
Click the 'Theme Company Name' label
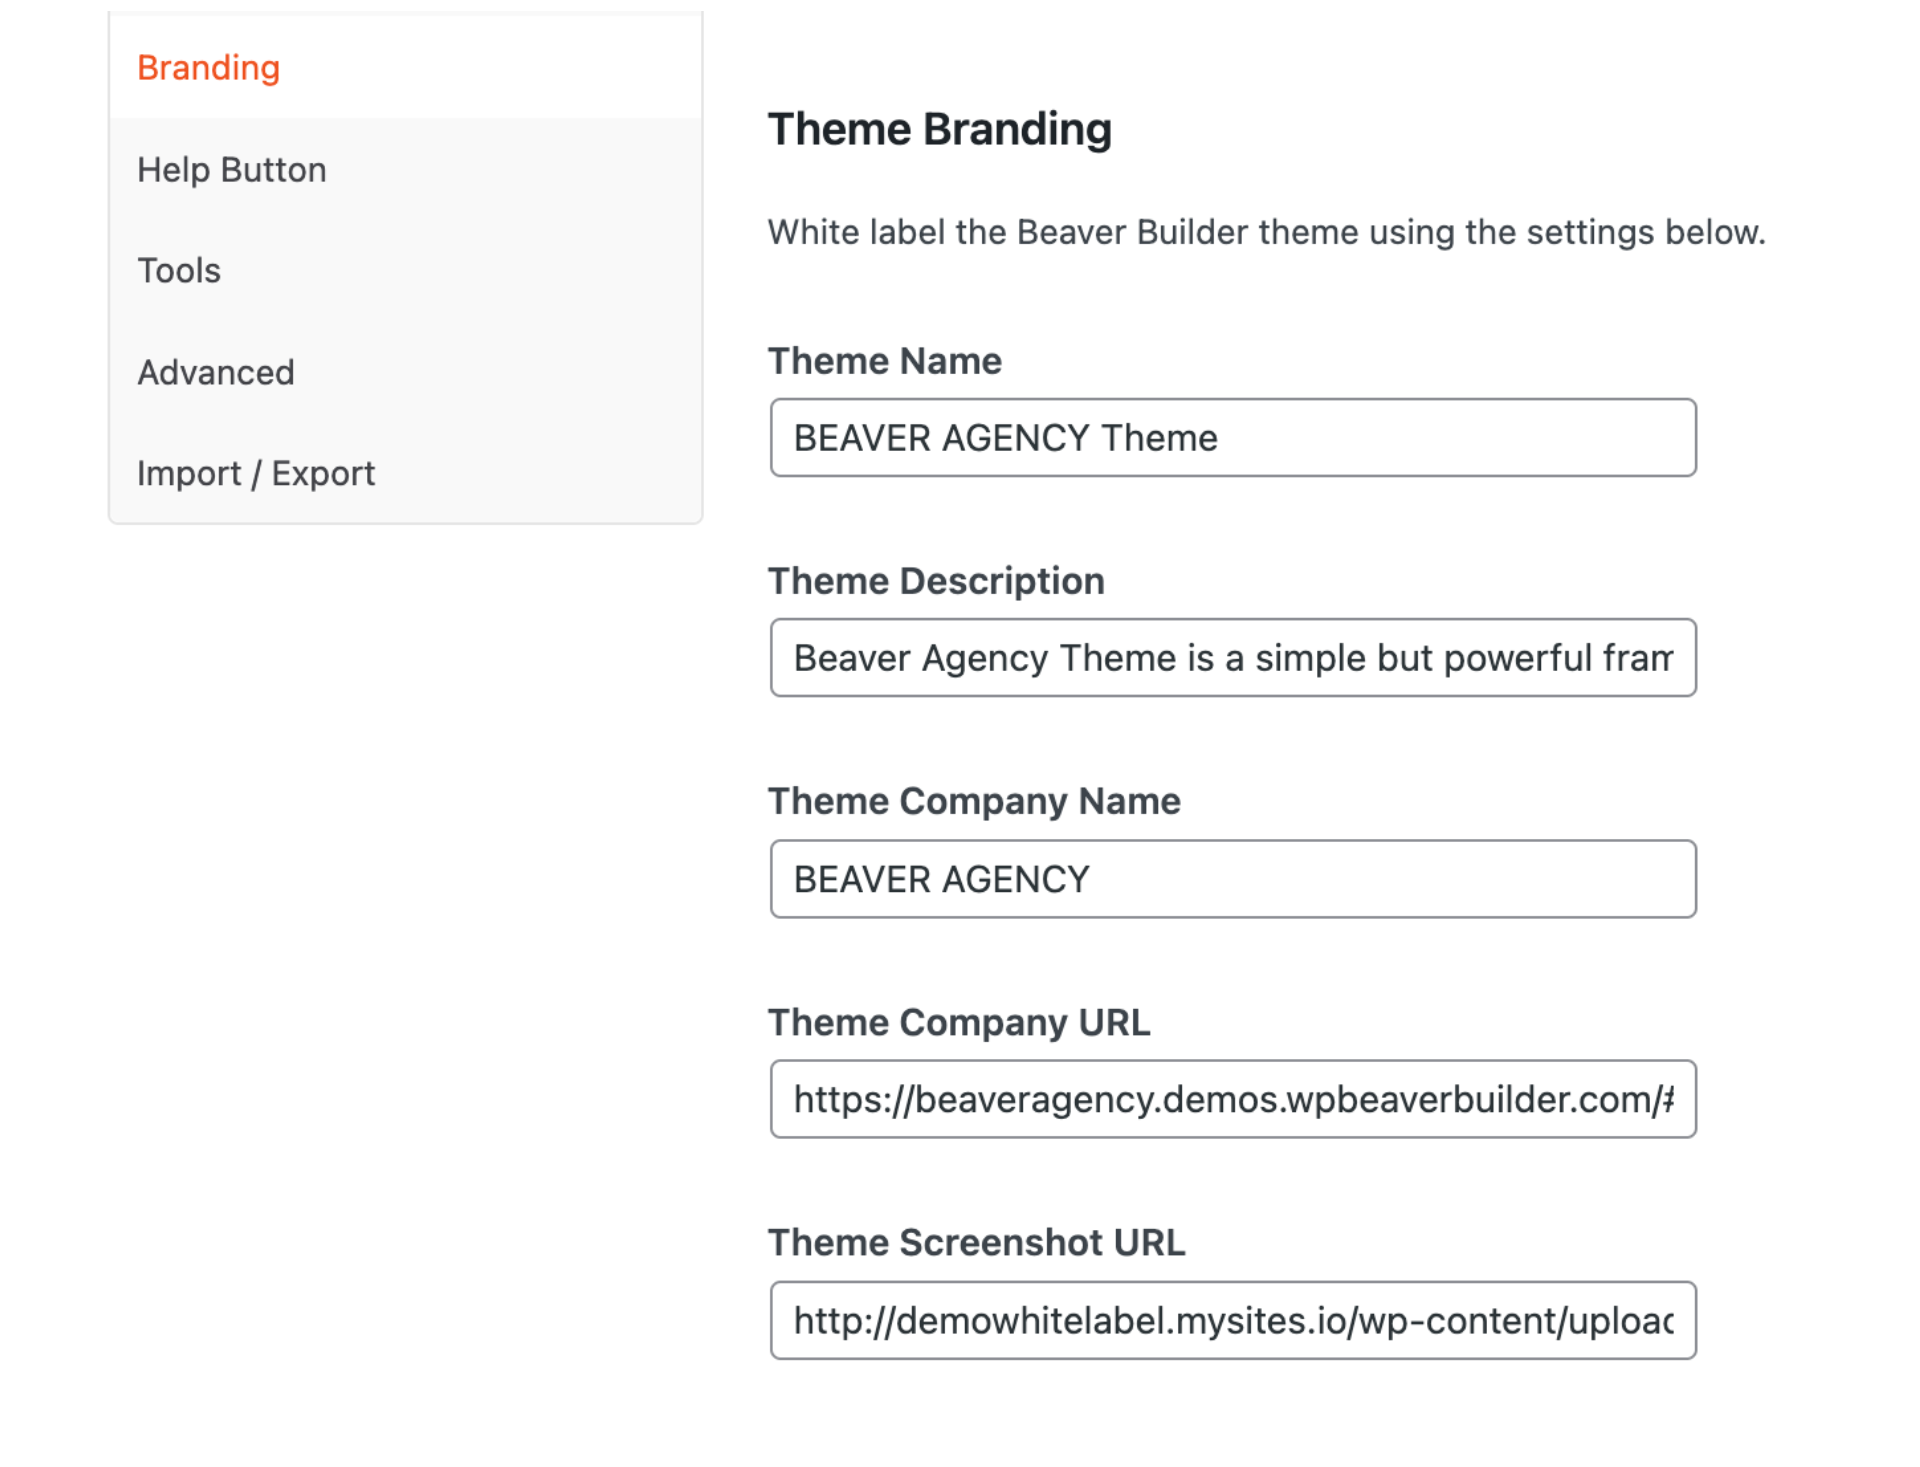click(x=973, y=801)
